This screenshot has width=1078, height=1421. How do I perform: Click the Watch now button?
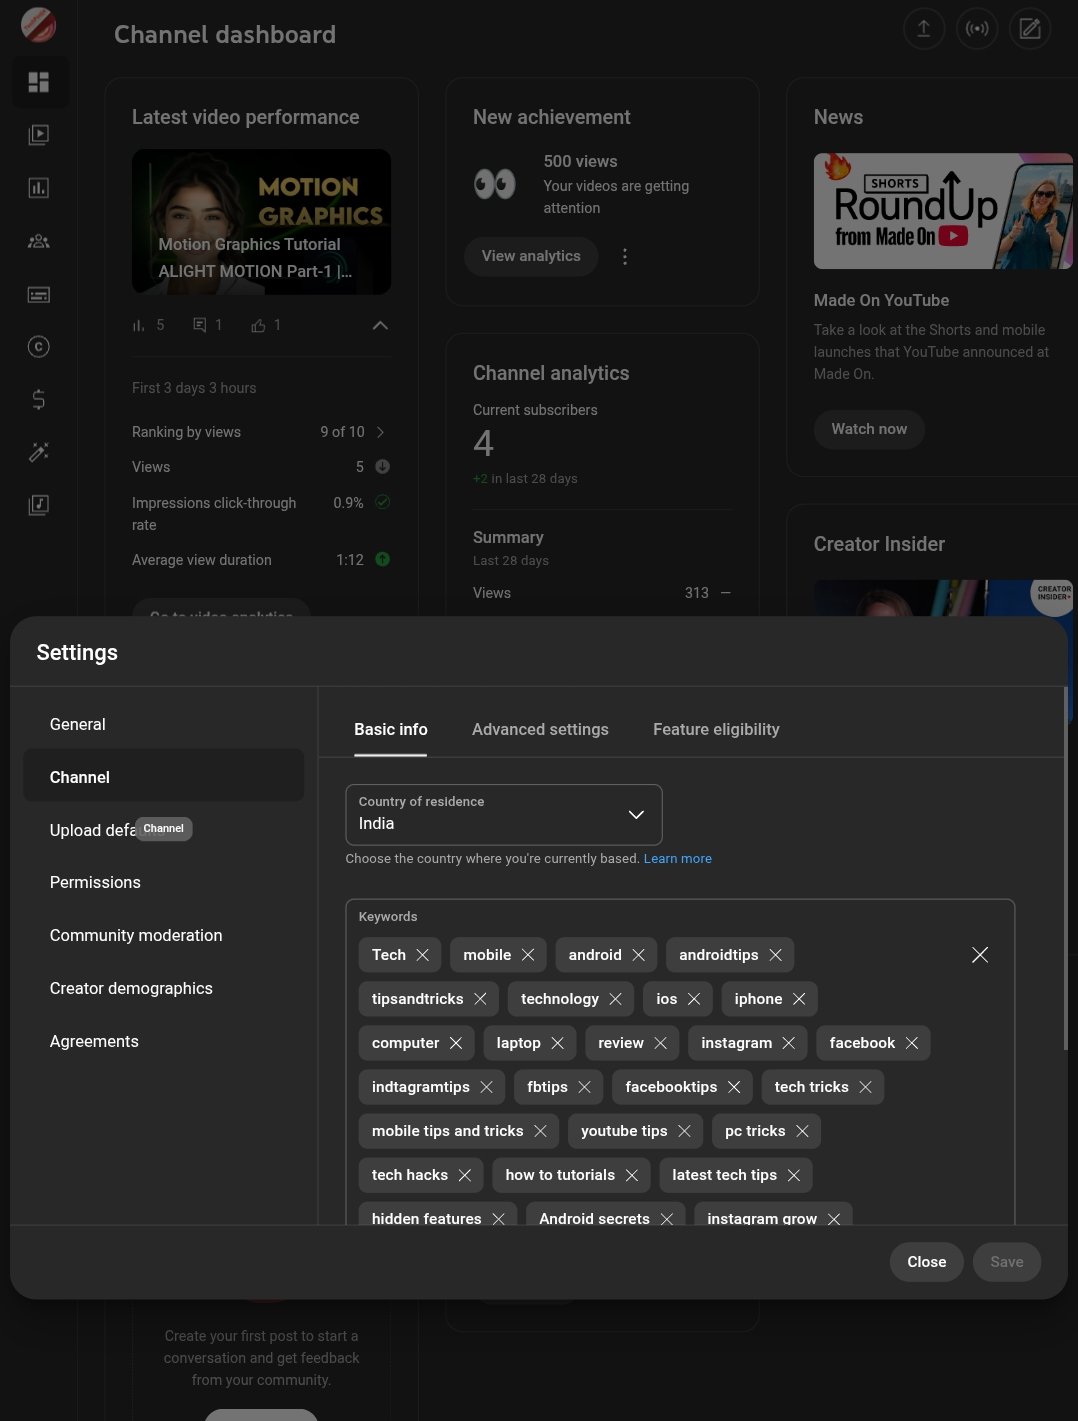(869, 429)
